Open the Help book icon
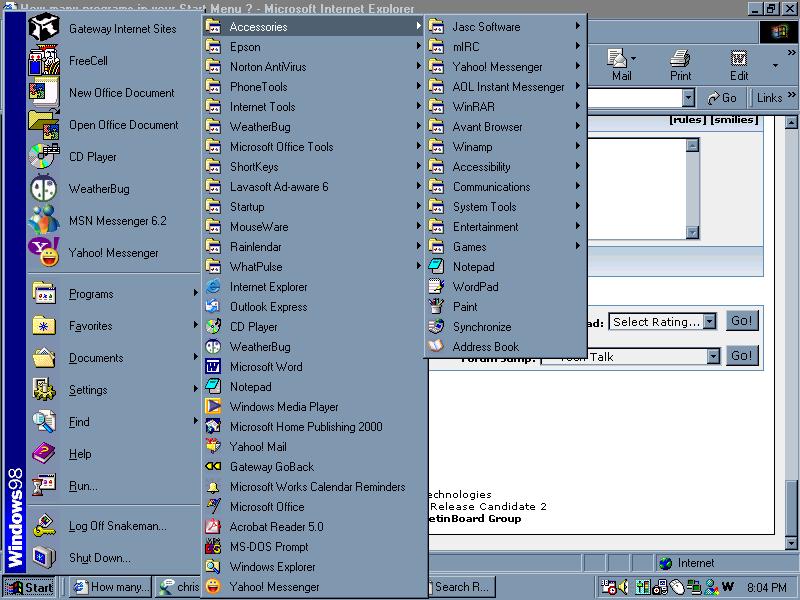This screenshot has width=800, height=600. tap(44, 454)
